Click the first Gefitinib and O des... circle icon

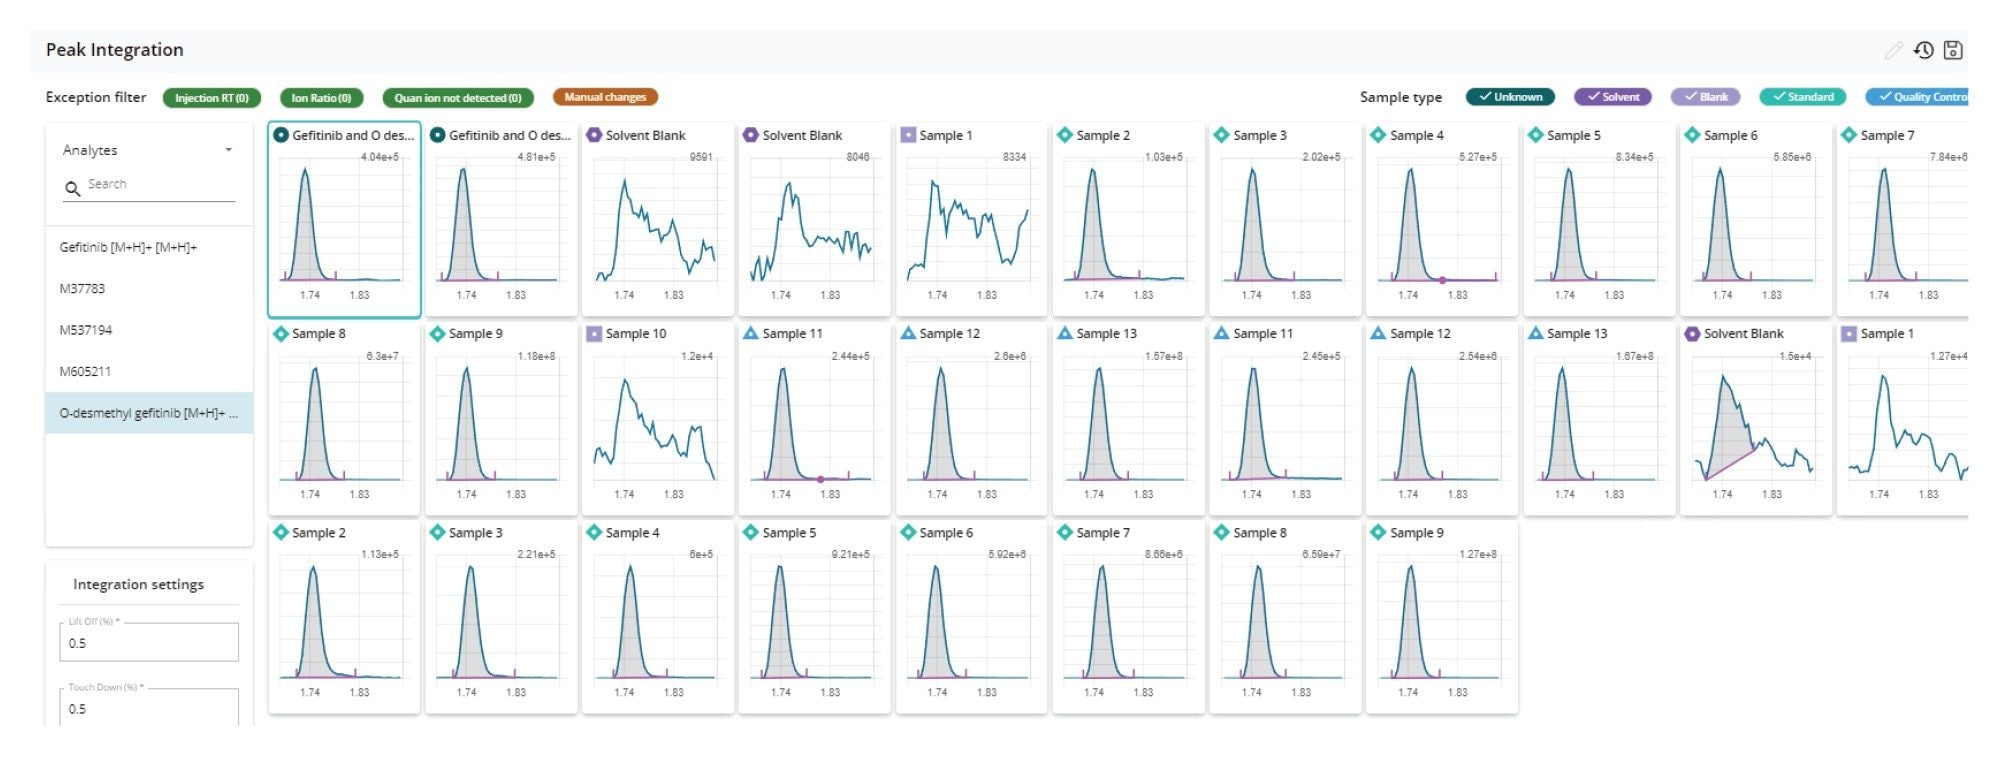click(281, 135)
